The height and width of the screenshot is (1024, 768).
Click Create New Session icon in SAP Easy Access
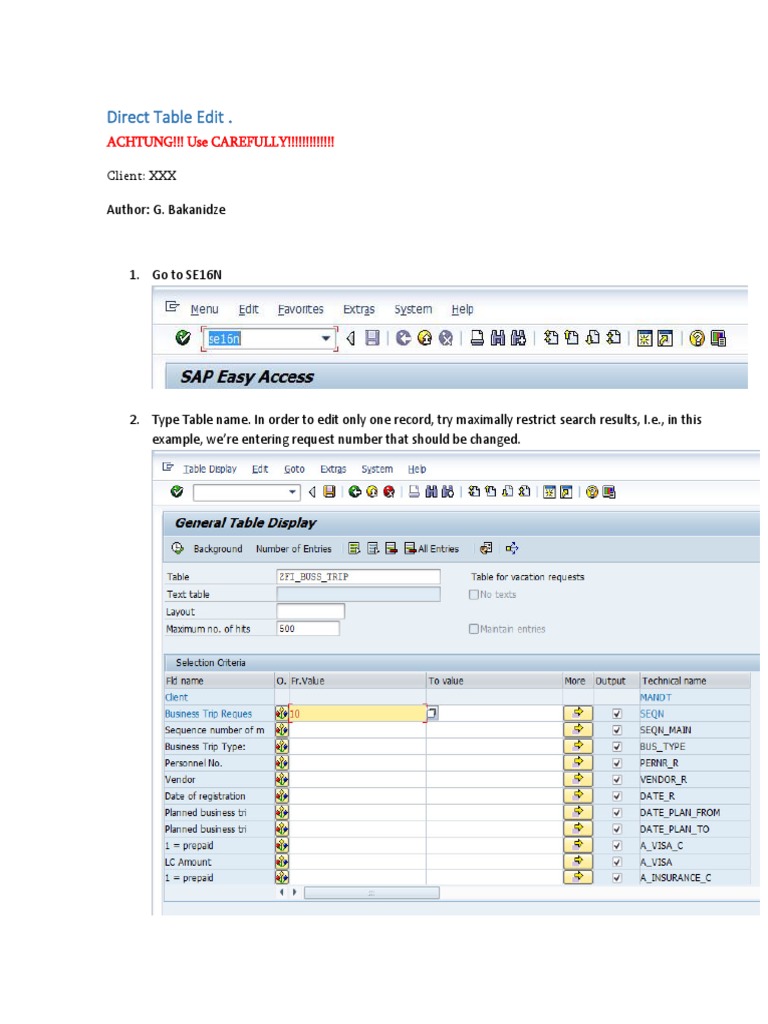(645, 338)
